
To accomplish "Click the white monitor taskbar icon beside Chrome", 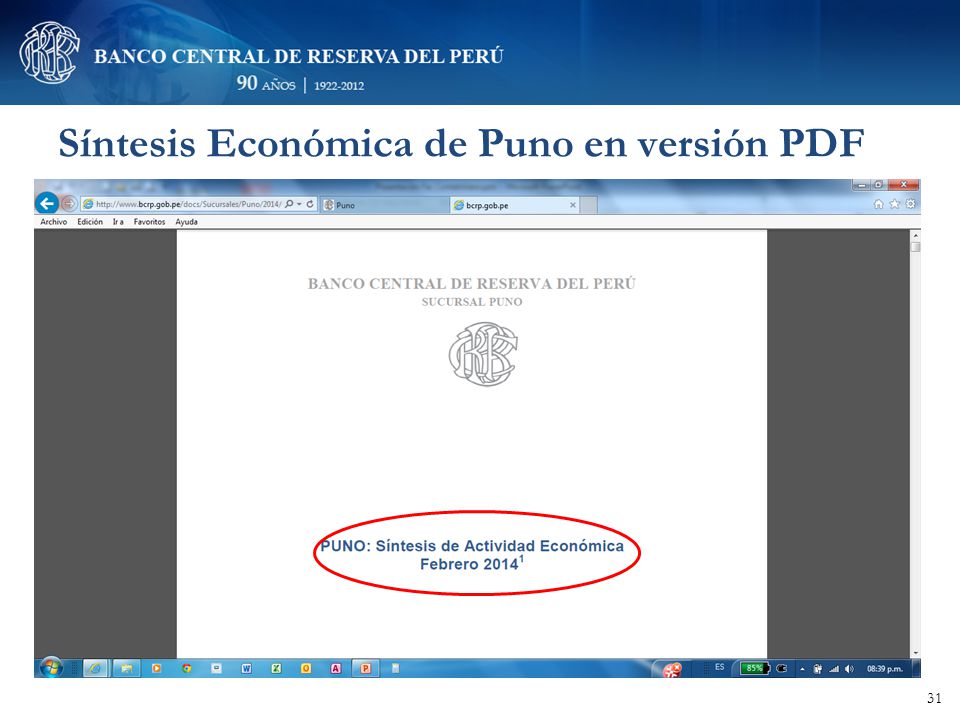I will (x=216, y=669).
